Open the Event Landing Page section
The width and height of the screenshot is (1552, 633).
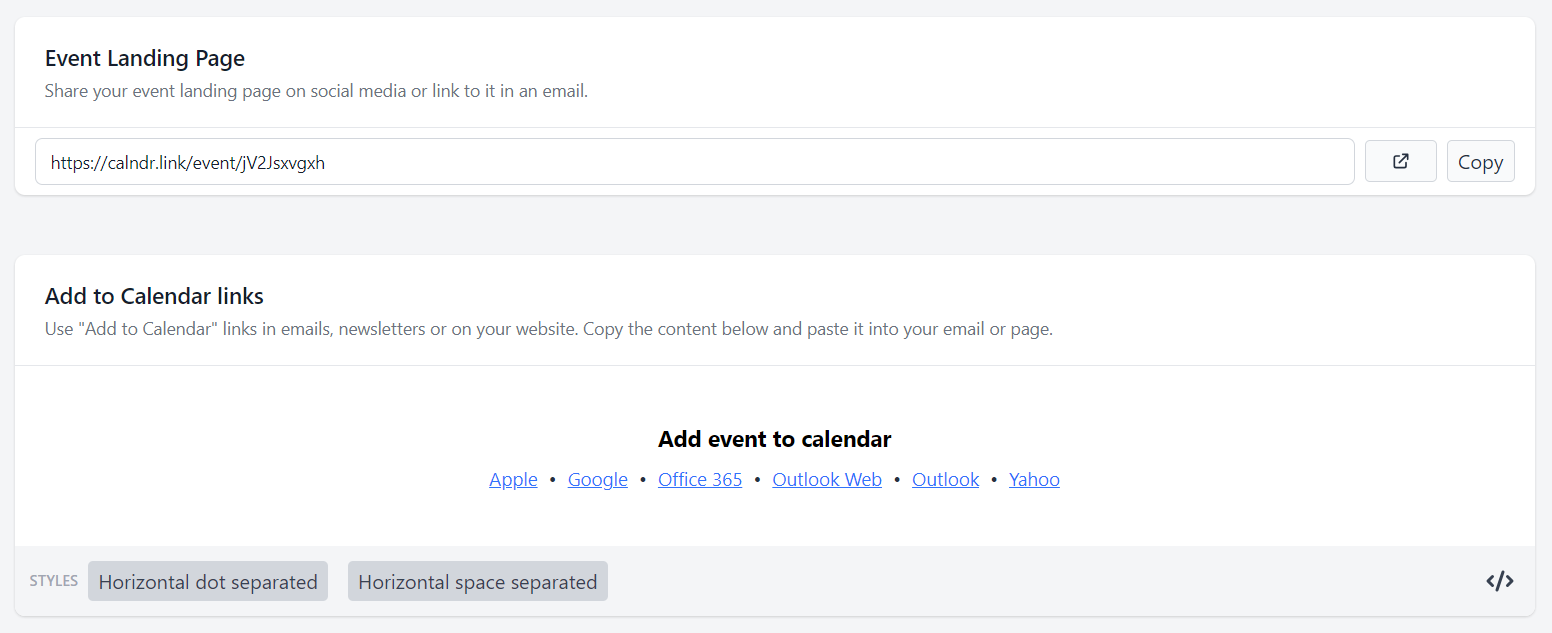pyautogui.click(x=144, y=58)
